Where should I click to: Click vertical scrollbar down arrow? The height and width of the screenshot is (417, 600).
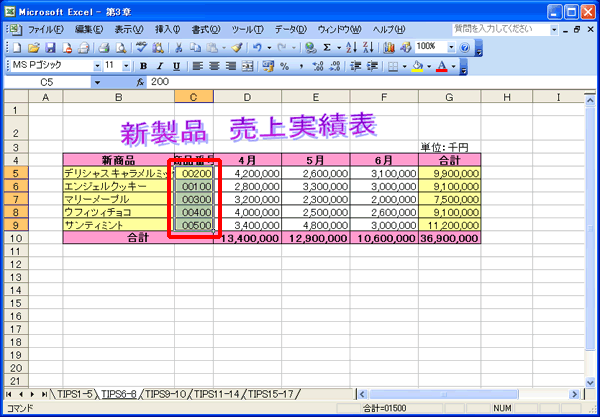(x=590, y=382)
